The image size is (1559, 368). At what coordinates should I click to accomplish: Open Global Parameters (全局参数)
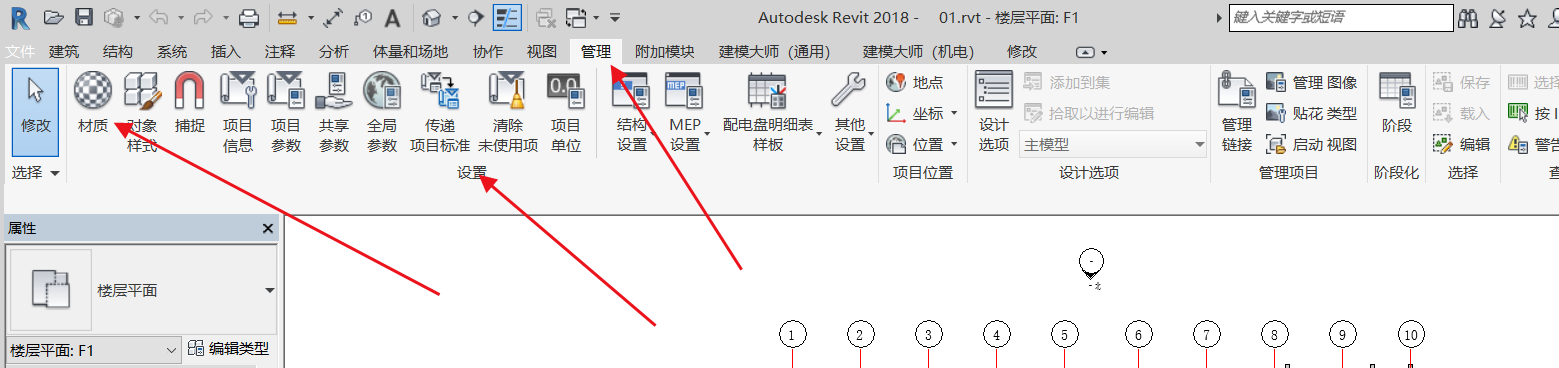(382, 112)
